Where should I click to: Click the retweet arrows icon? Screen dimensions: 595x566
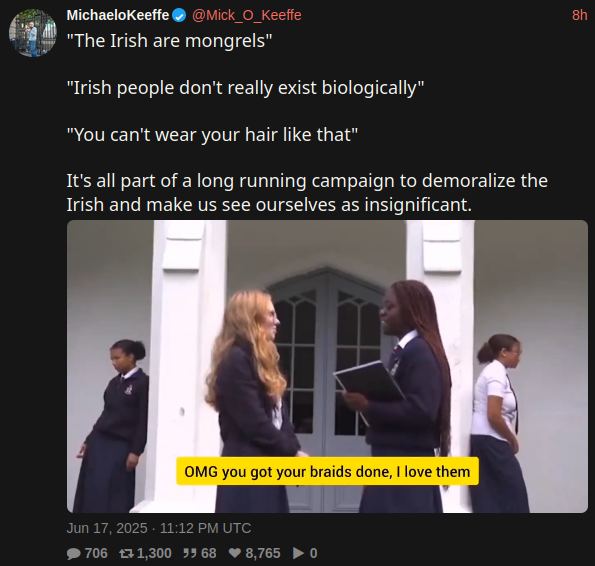coord(126,553)
